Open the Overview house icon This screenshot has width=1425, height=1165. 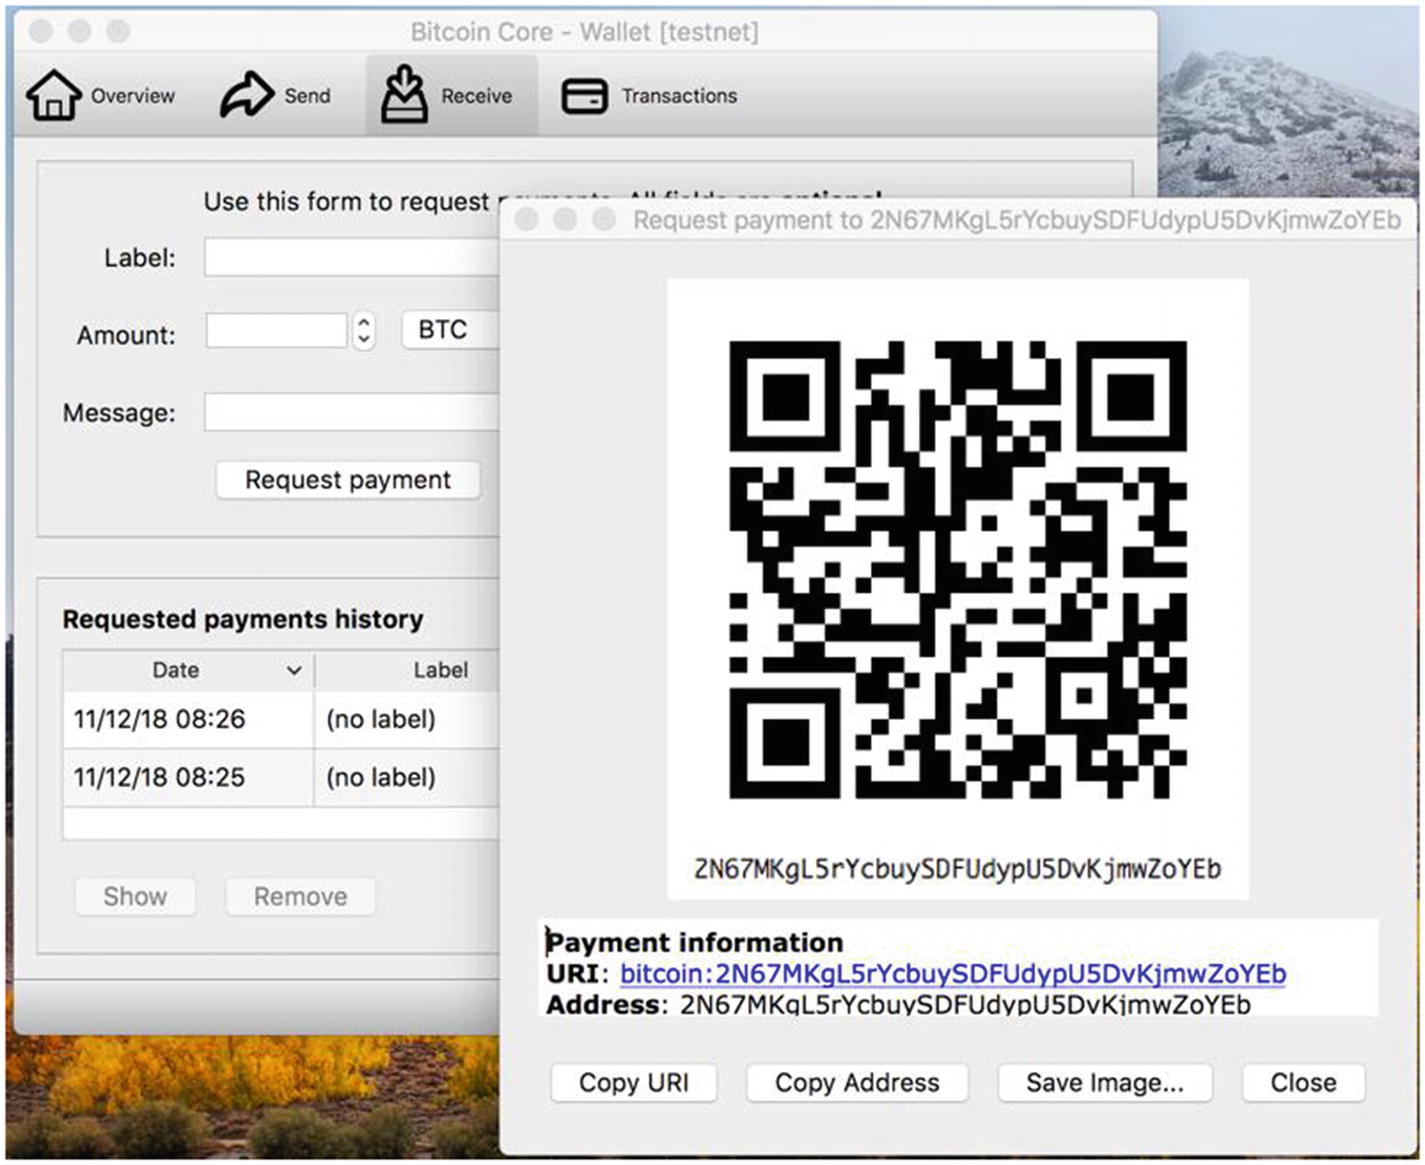pyautogui.click(x=54, y=96)
